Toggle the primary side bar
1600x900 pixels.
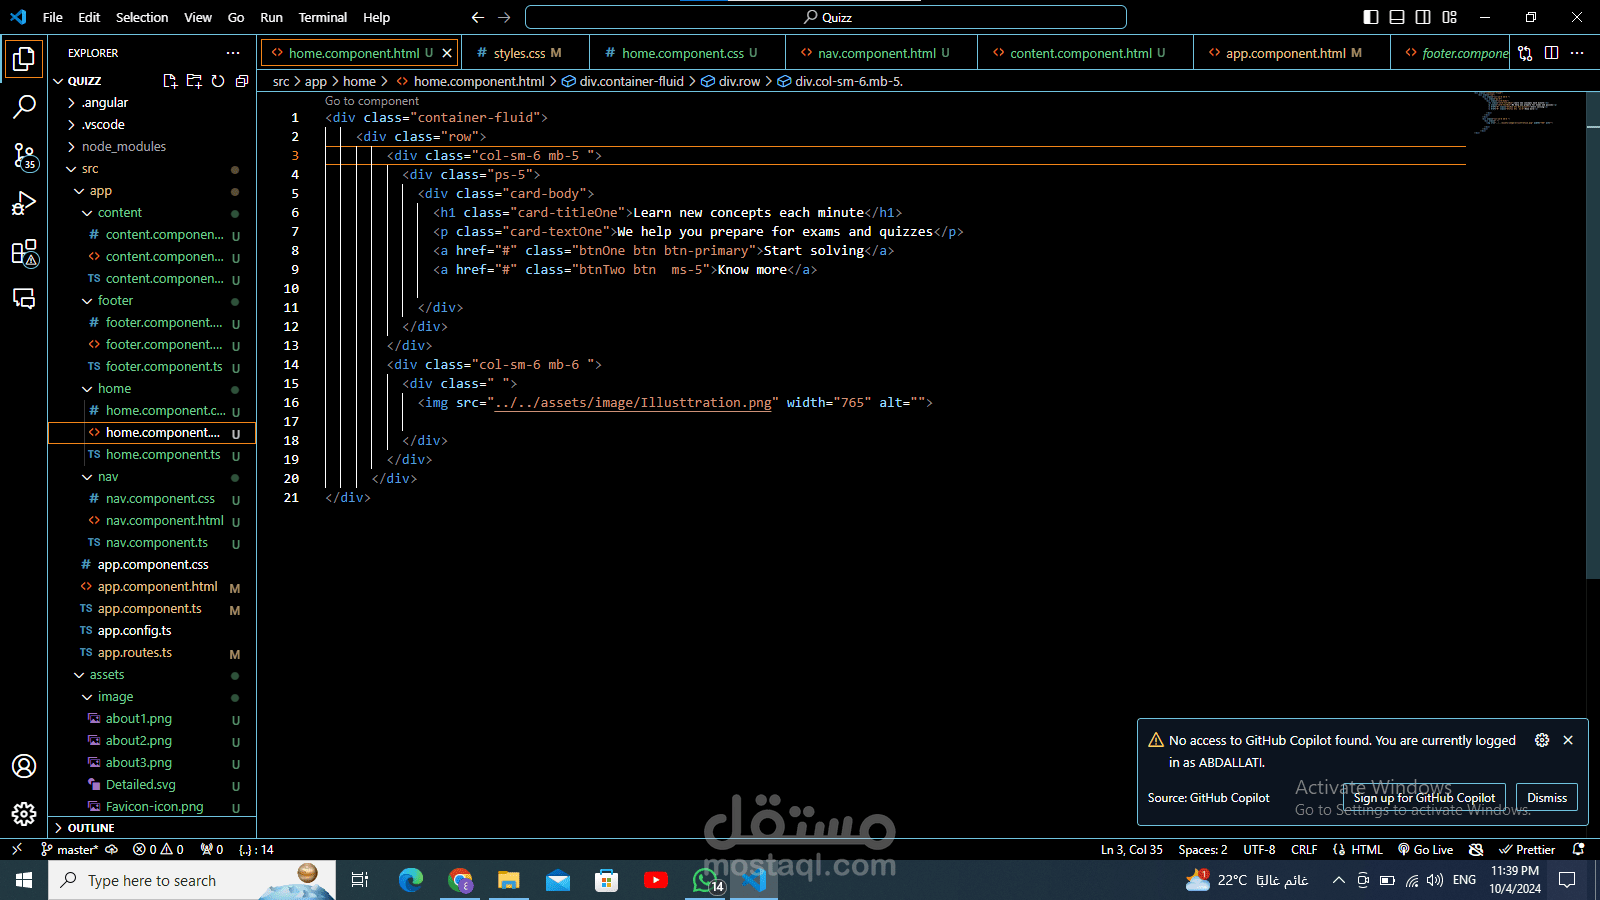(x=1371, y=17)
